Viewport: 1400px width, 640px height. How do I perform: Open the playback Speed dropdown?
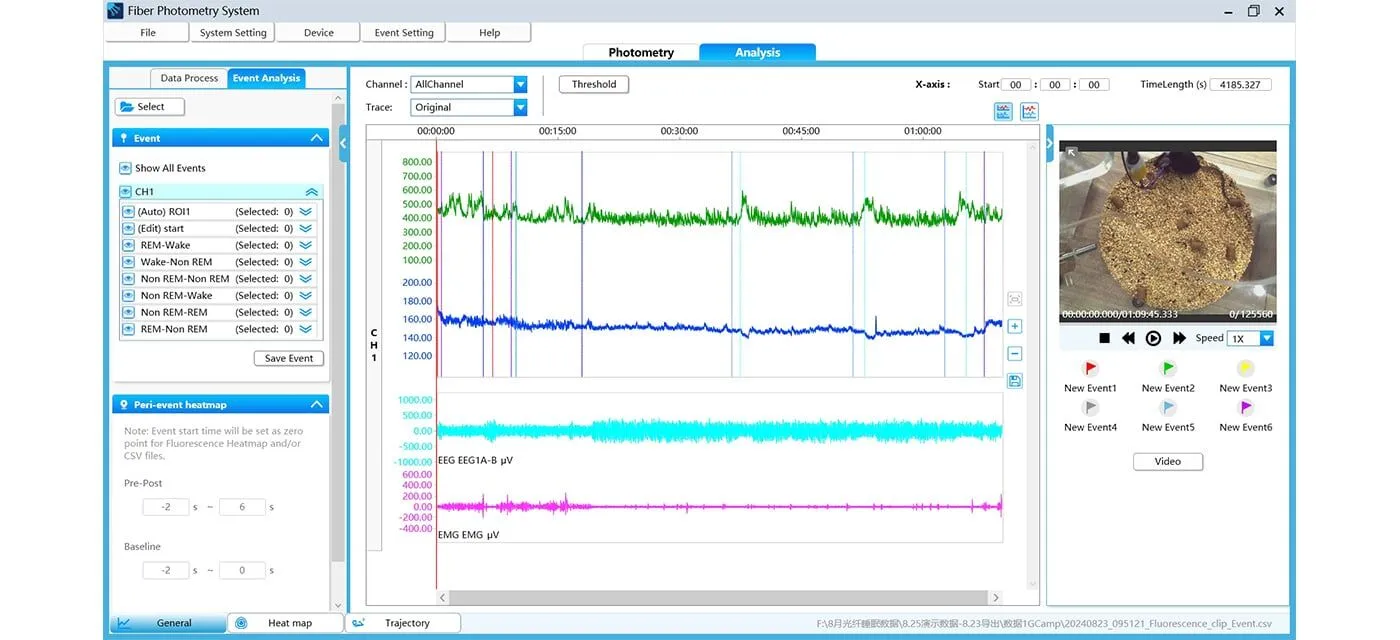coord(1266,339)
